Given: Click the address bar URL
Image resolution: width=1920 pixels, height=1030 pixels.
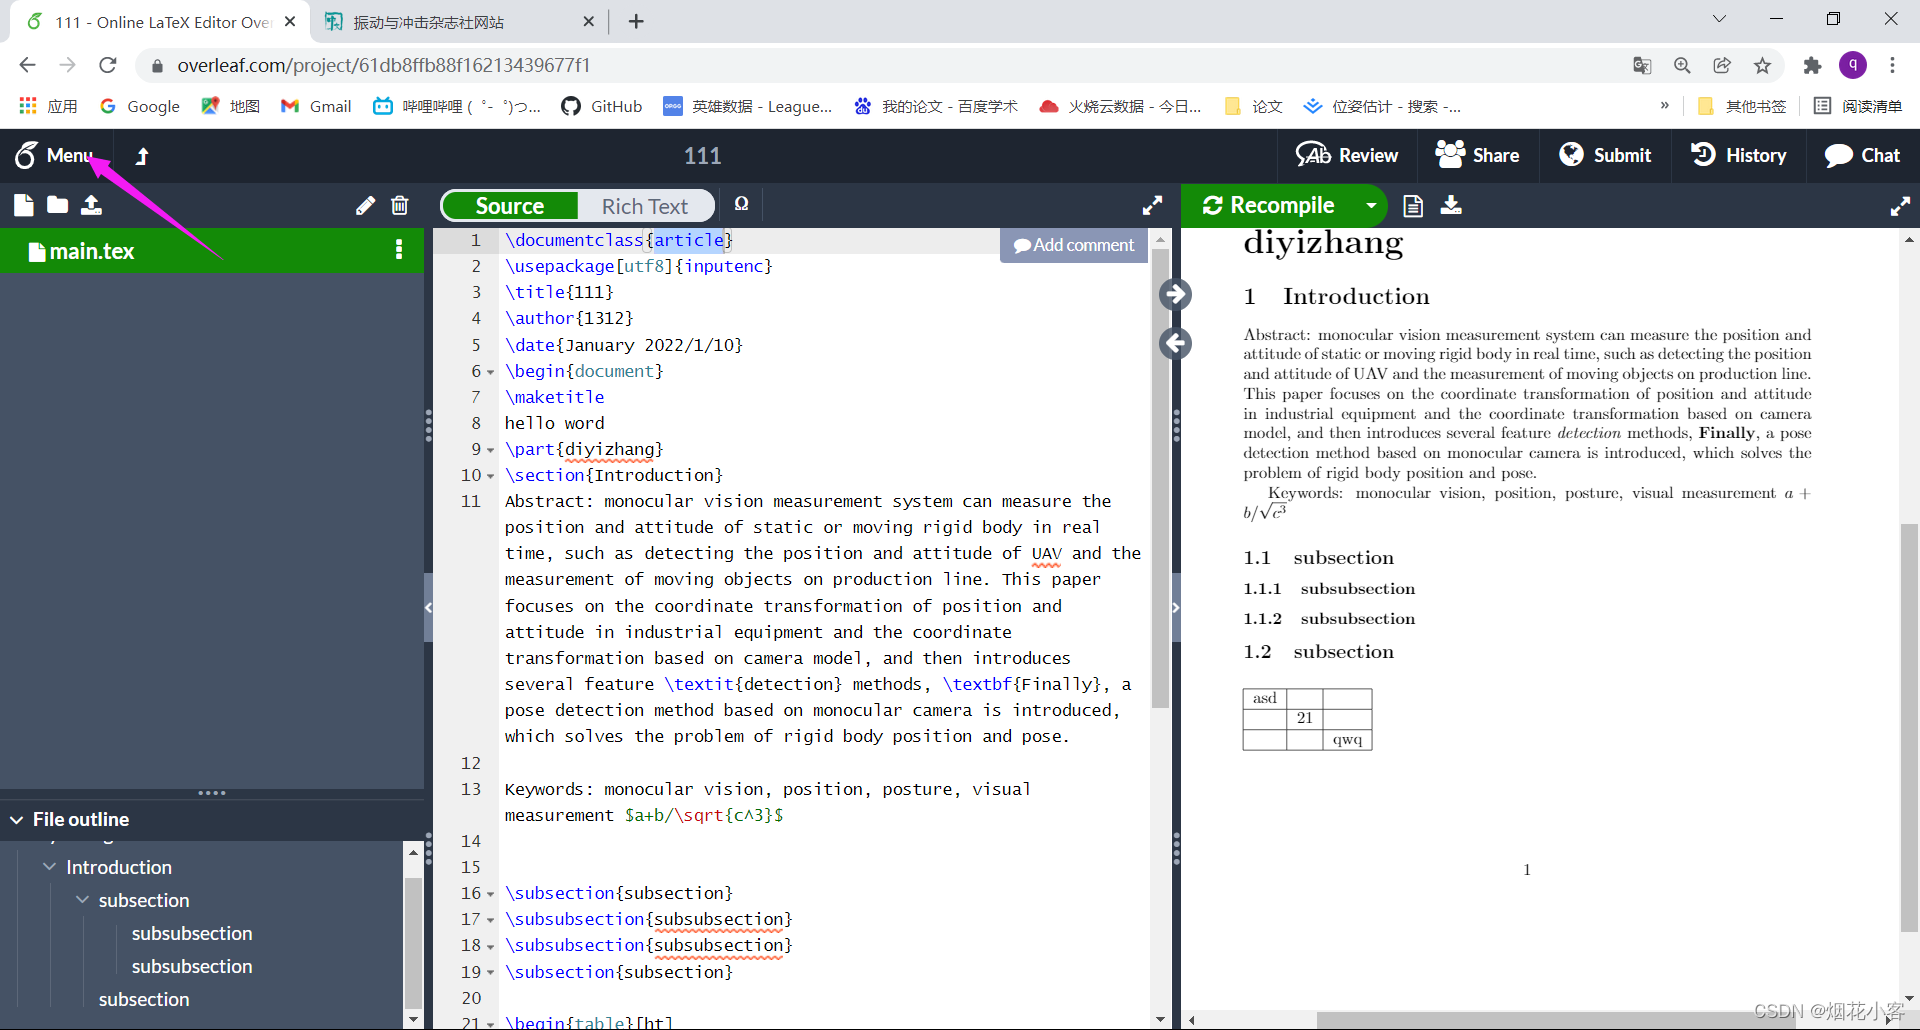Looking at the screenshot, I should tap(383, 65).
